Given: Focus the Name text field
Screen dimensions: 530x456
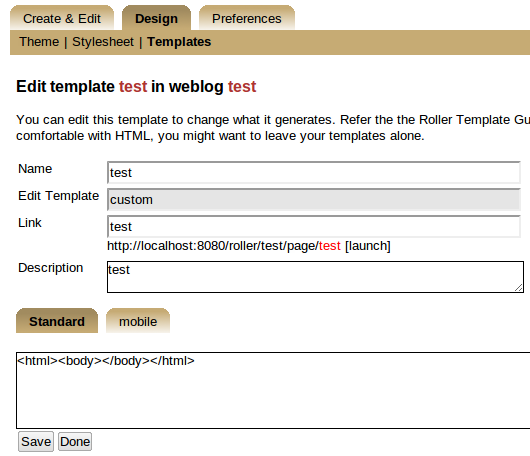Looking at the screenshot, I should [314, 173].
